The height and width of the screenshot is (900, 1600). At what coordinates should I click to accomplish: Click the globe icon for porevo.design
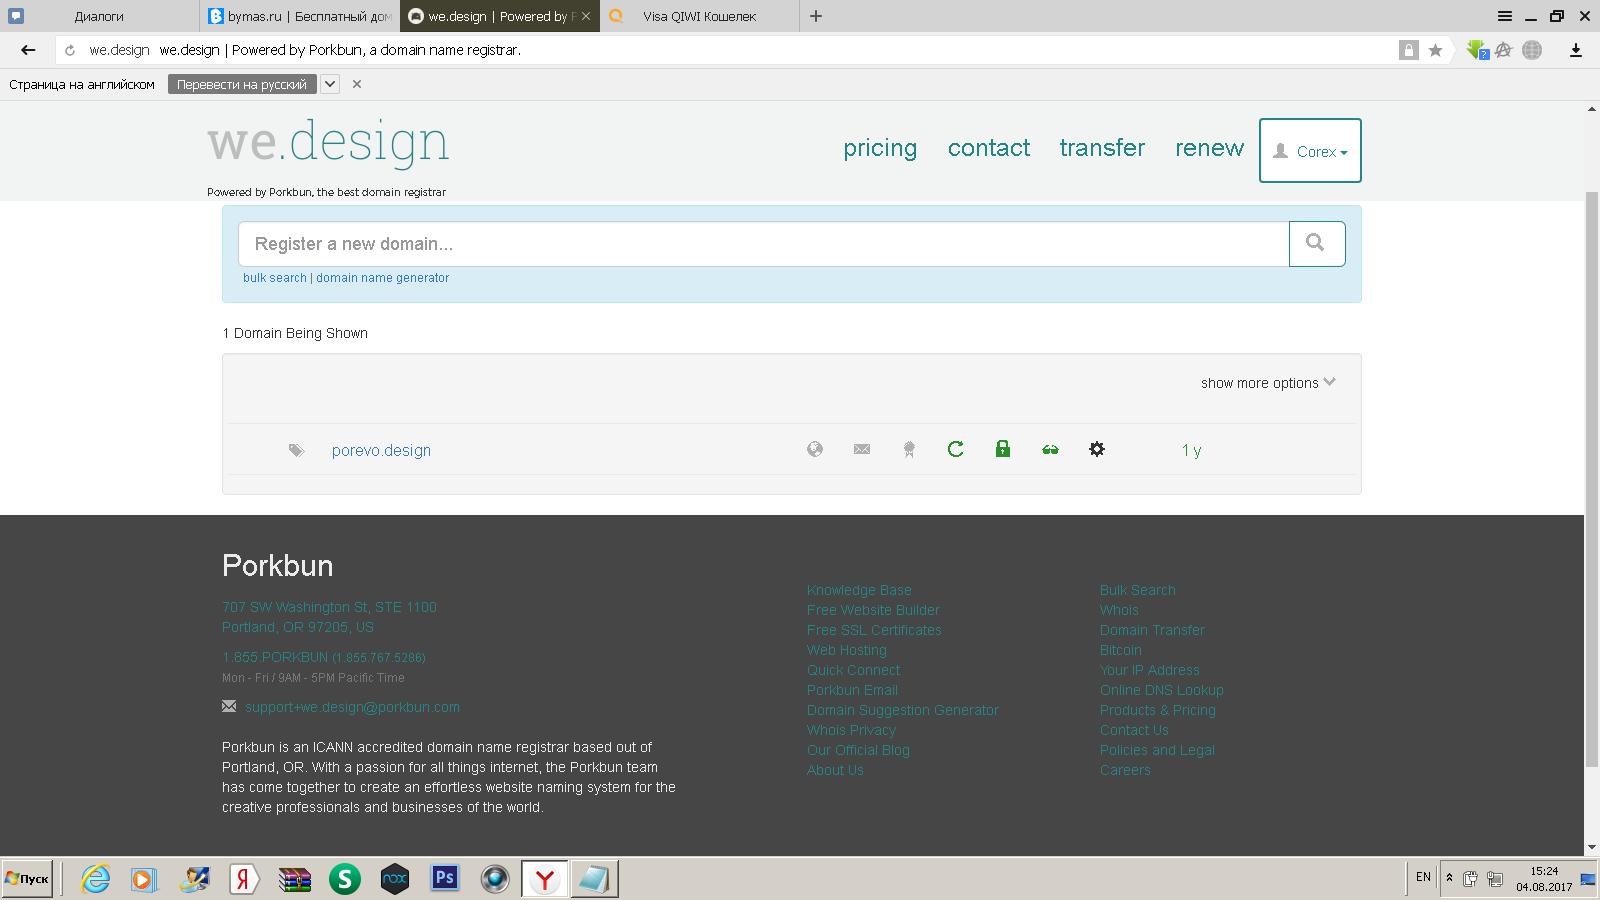point(815,450)
